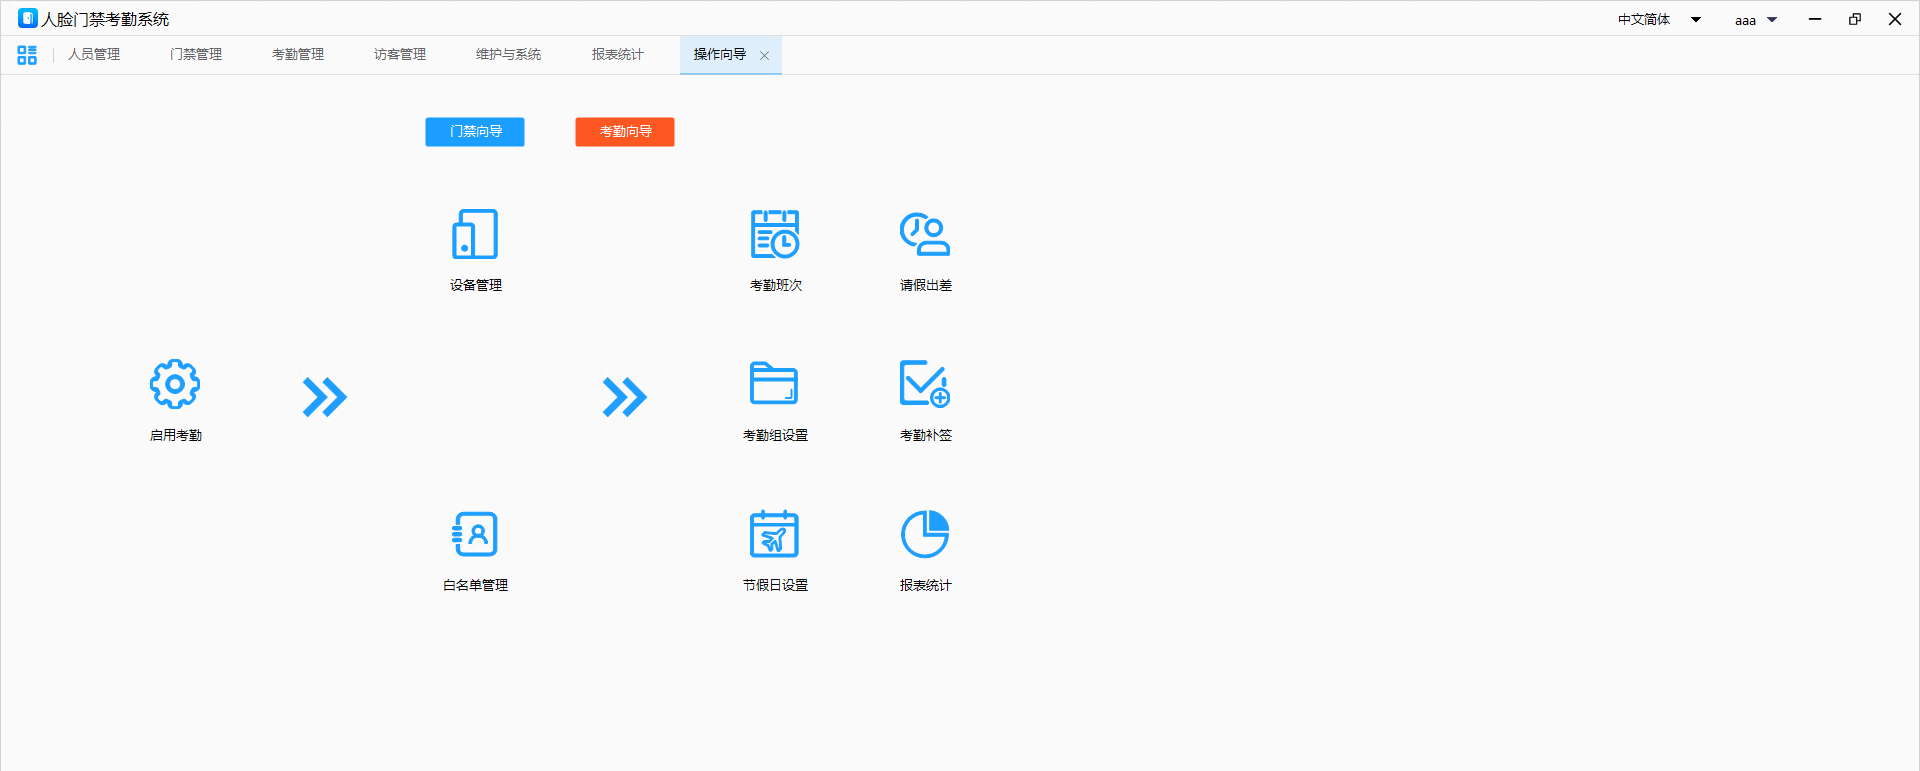Open the 设备管理 device management icon
Viewport: 1920px width, 771px height.
475,235
